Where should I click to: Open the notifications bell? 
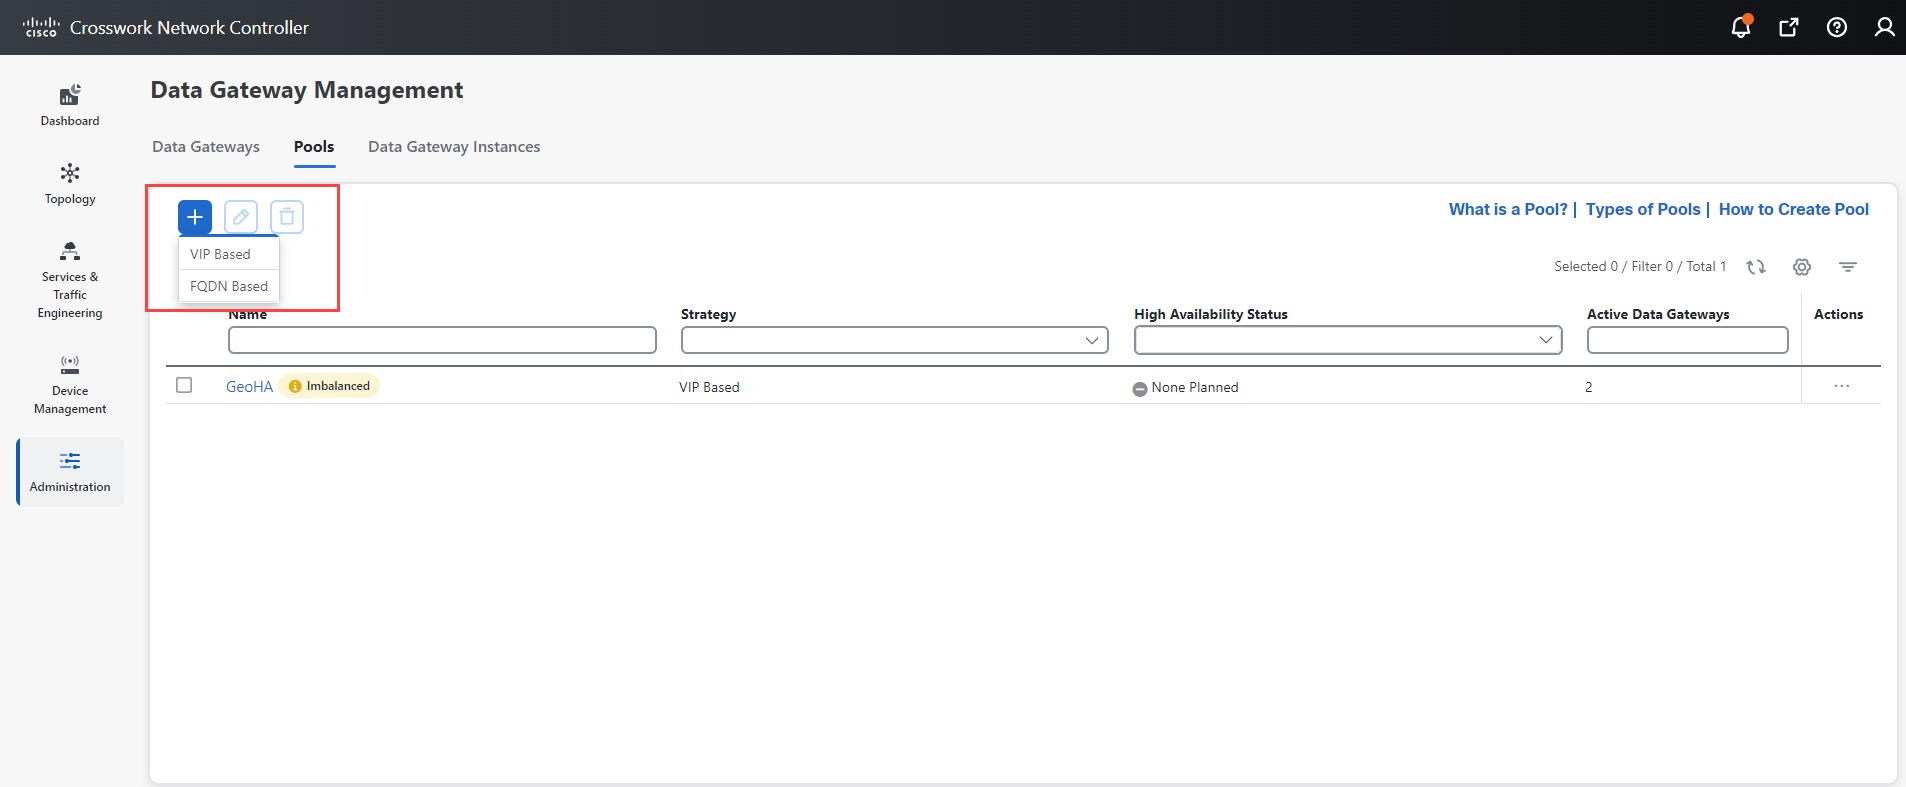[x=1741, y=27]
